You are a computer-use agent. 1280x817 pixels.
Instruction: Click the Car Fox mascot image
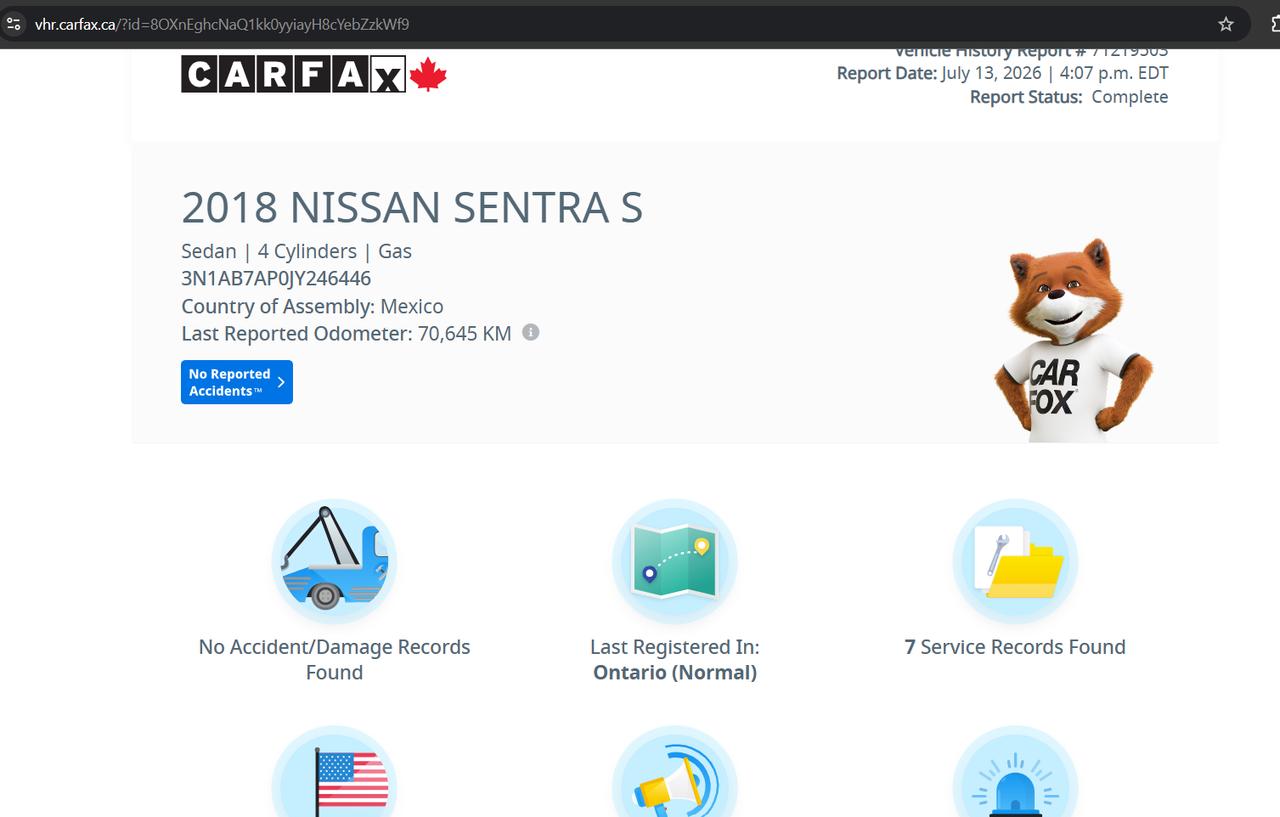1073,340
